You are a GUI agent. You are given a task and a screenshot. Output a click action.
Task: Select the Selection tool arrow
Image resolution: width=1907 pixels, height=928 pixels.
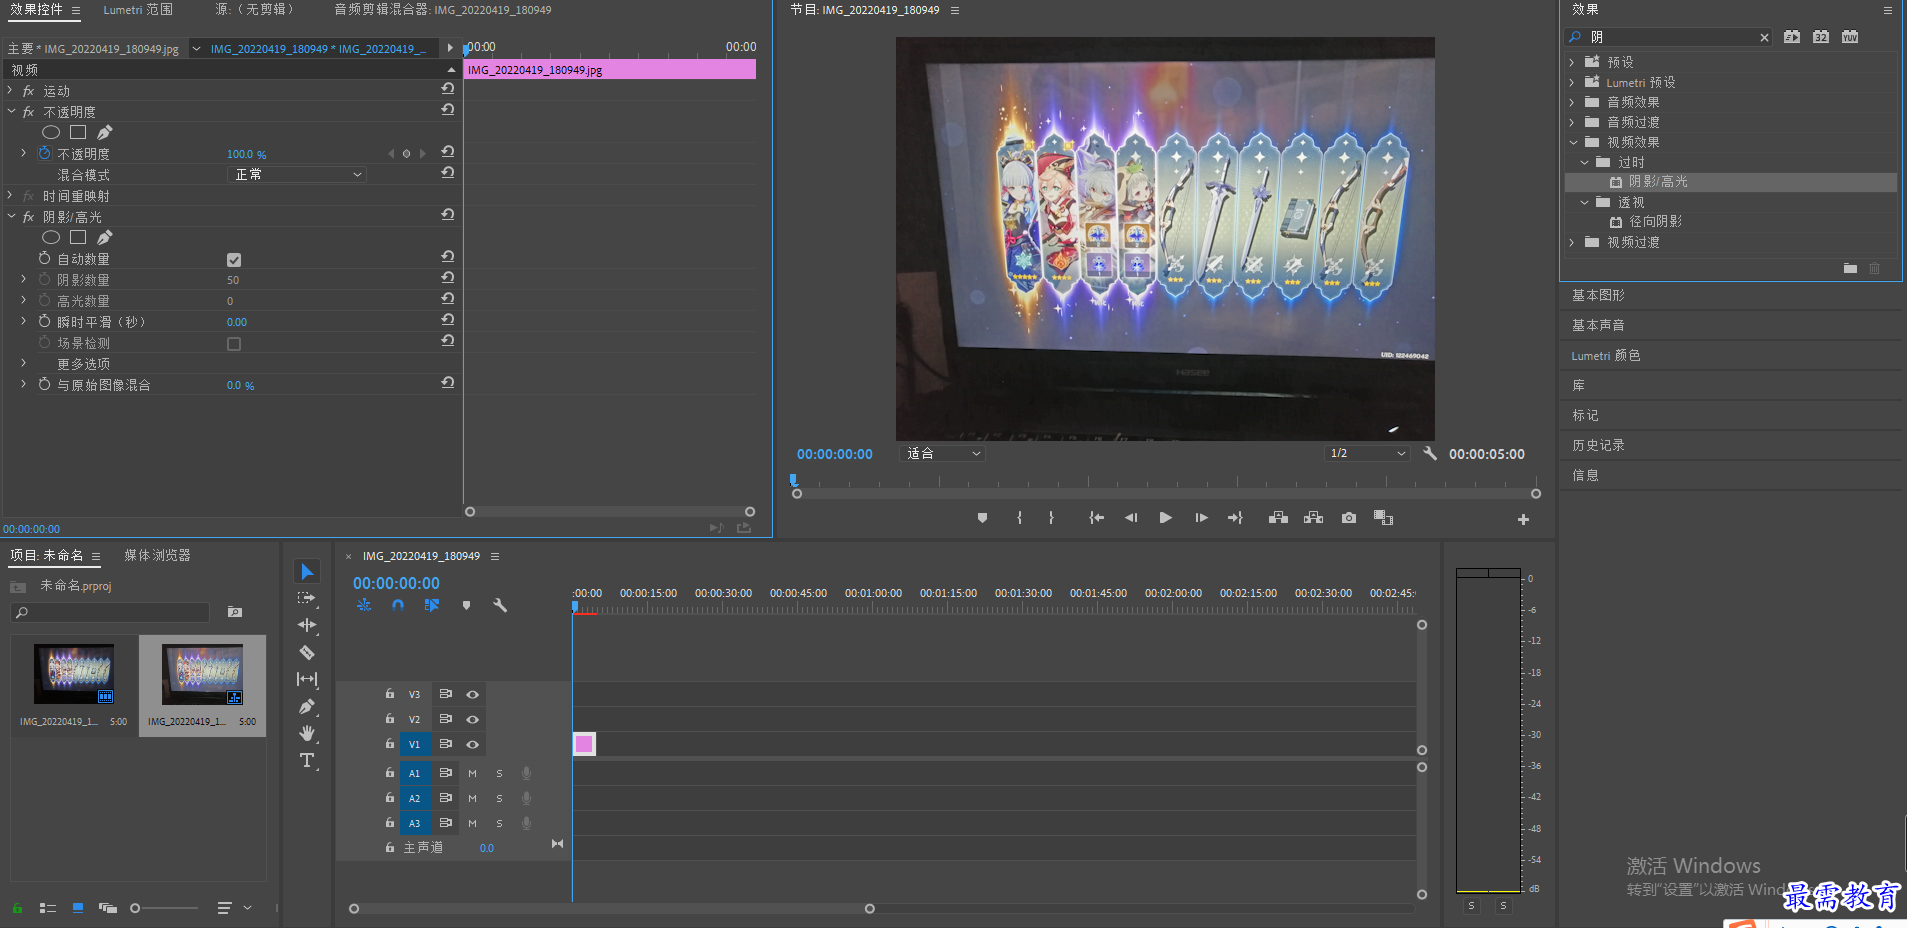click(307, 571)
